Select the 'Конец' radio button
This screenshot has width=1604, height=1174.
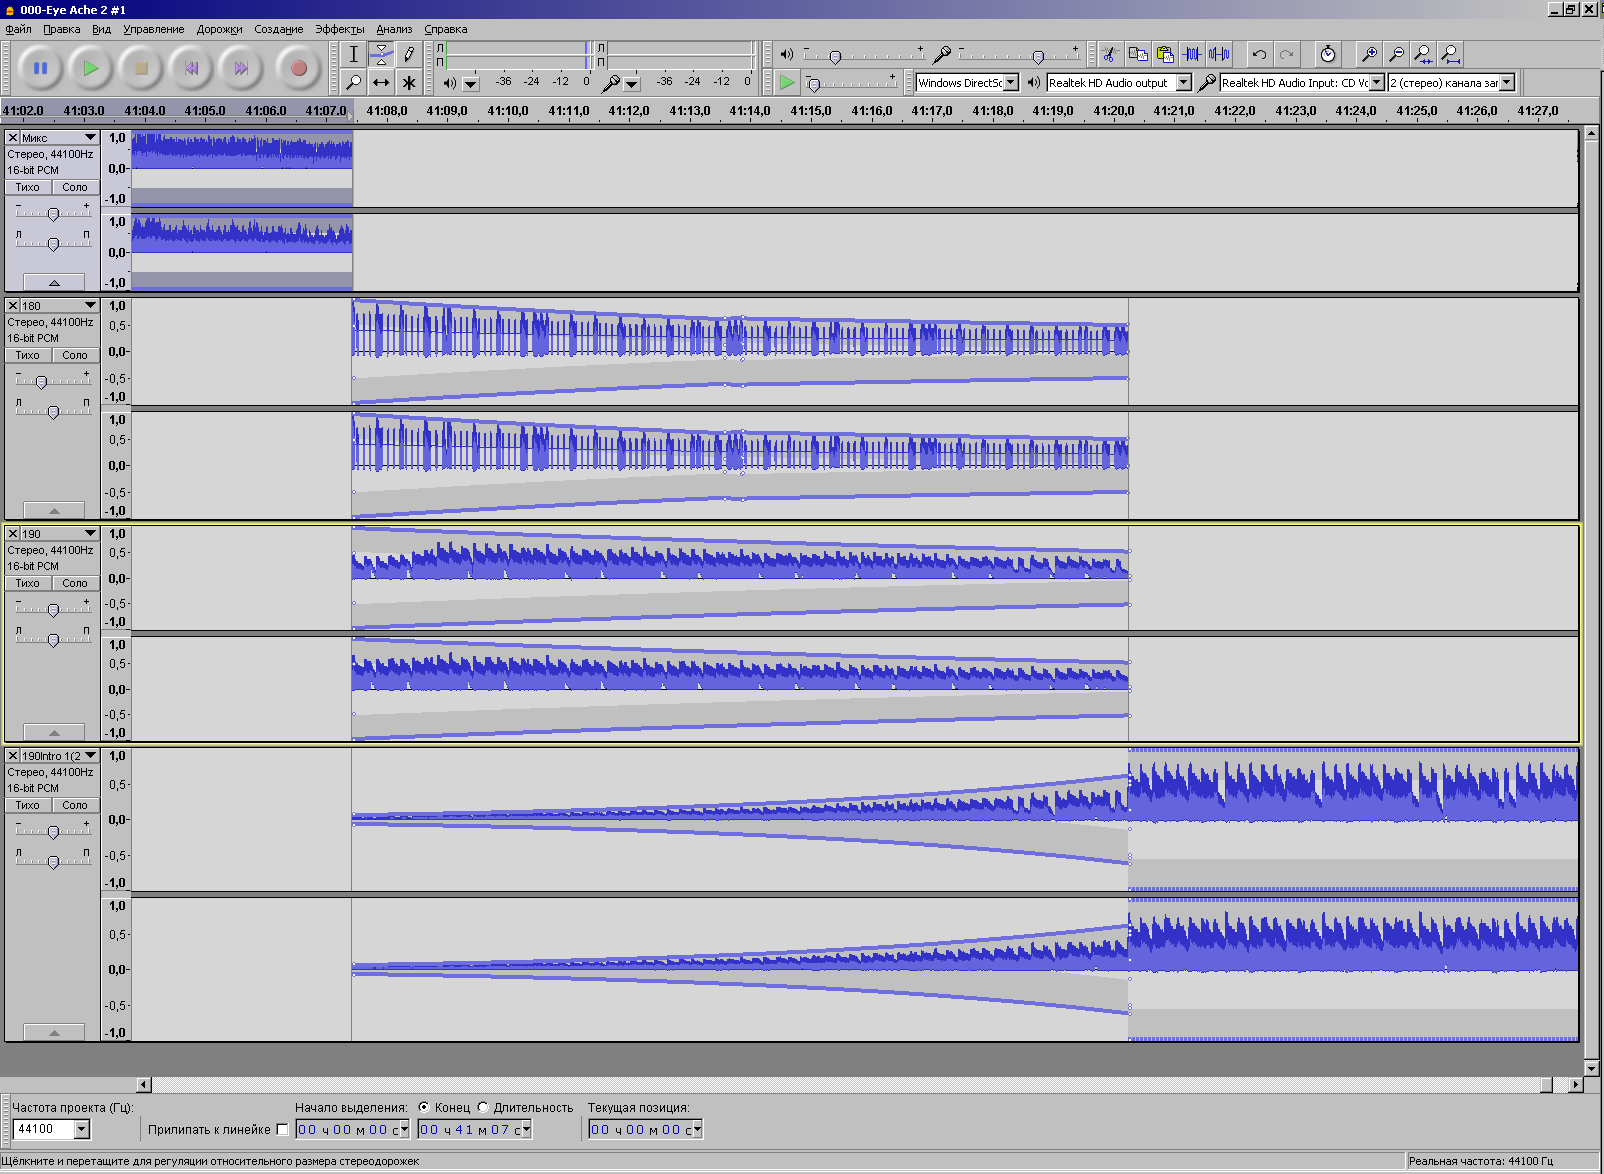coord(424,1107)
